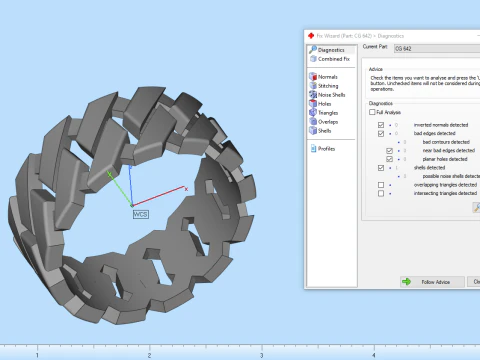
Task: Click the Current Part field CG 642
Action: click(437, 49)
